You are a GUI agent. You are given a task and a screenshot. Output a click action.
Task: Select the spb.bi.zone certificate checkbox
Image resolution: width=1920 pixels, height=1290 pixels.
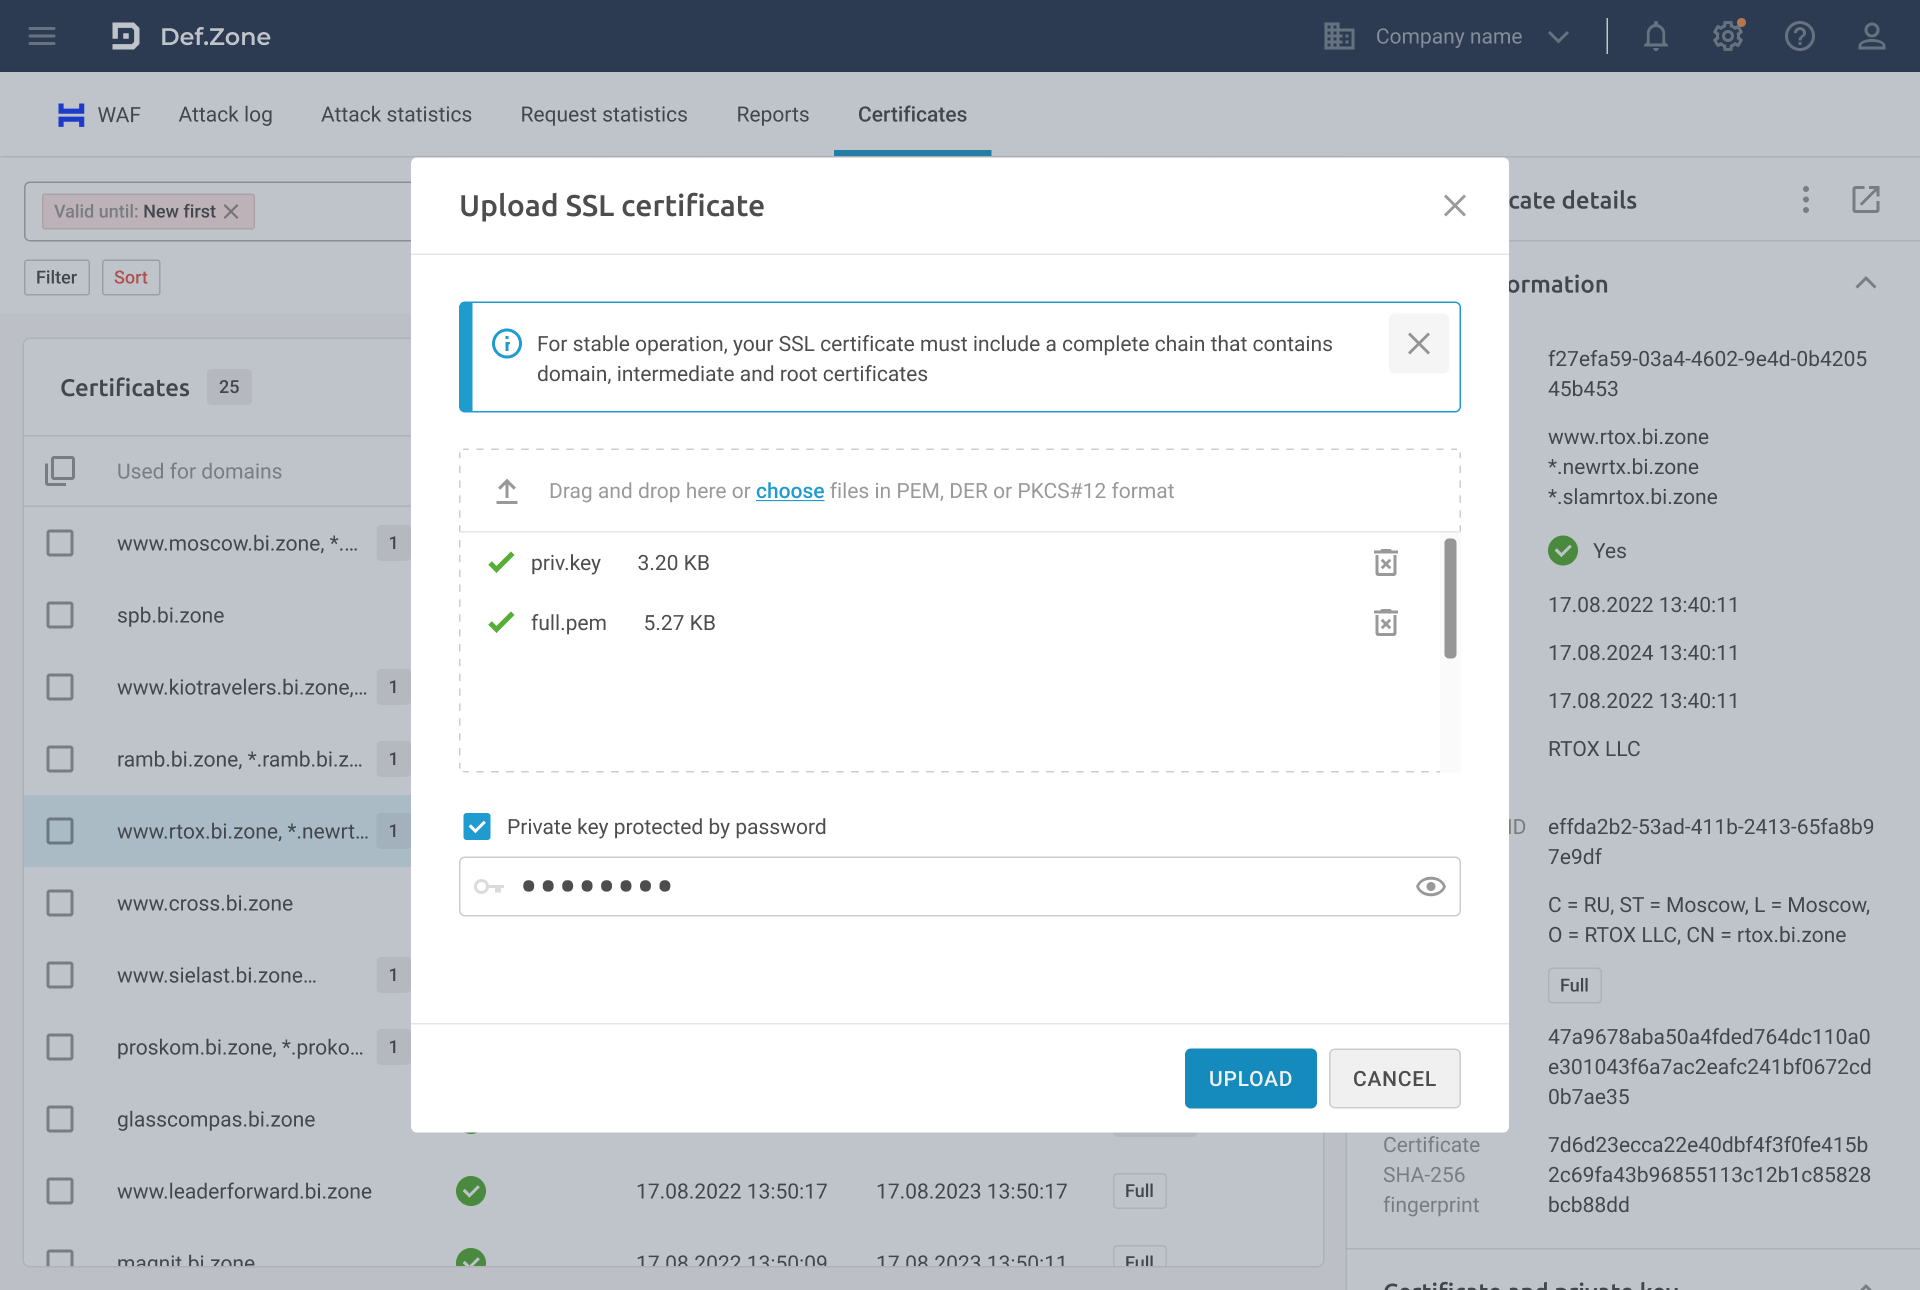[x=60, y=615]
